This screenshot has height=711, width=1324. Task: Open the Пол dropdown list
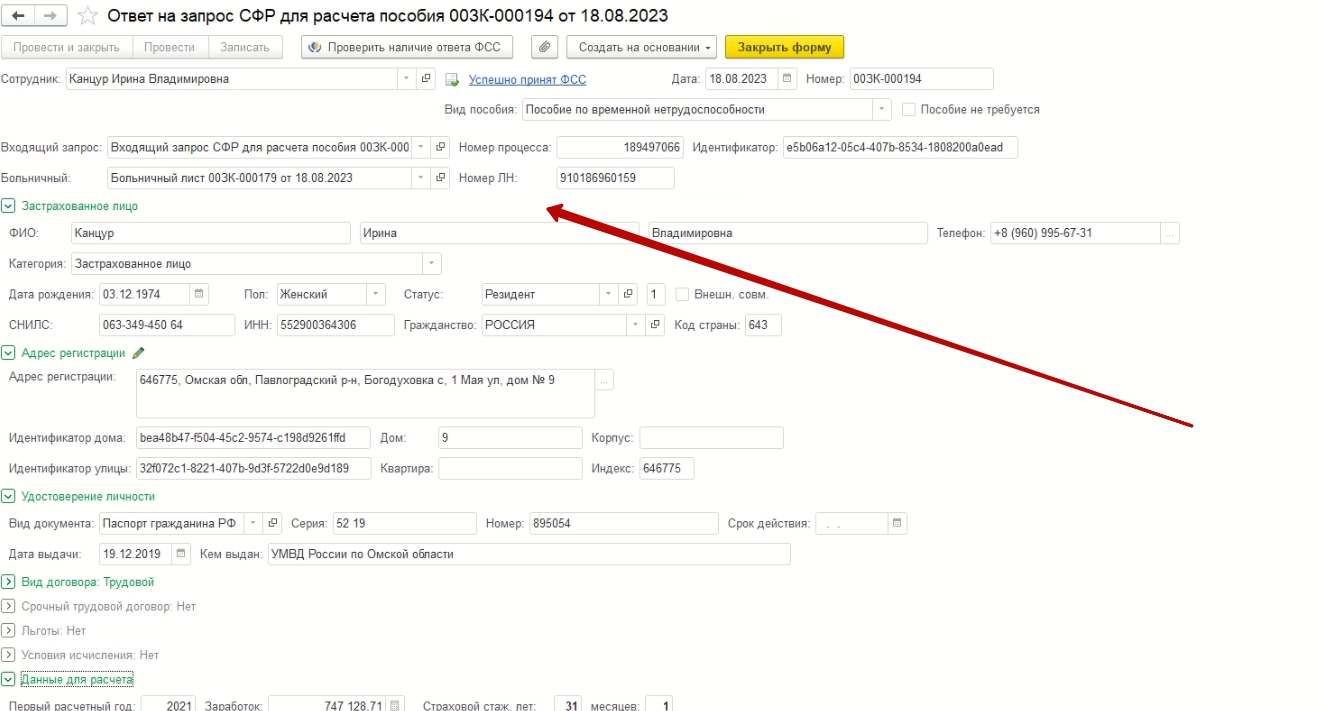click(x=376, y=294)
